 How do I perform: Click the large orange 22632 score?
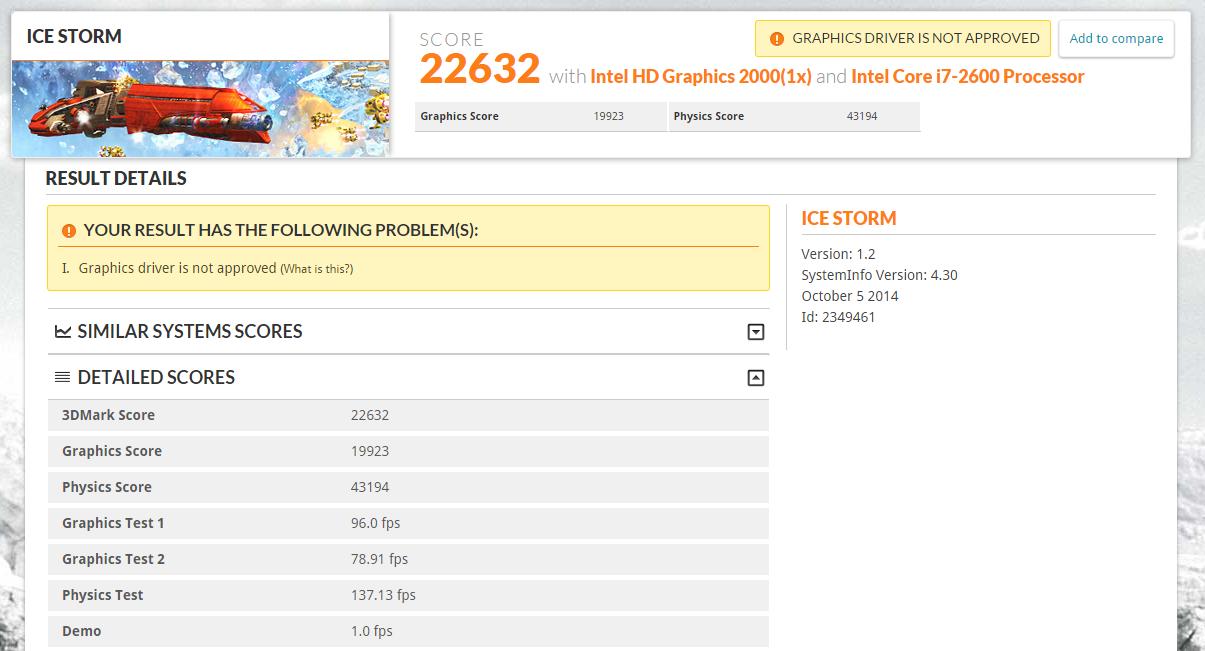tap(479, 69)
